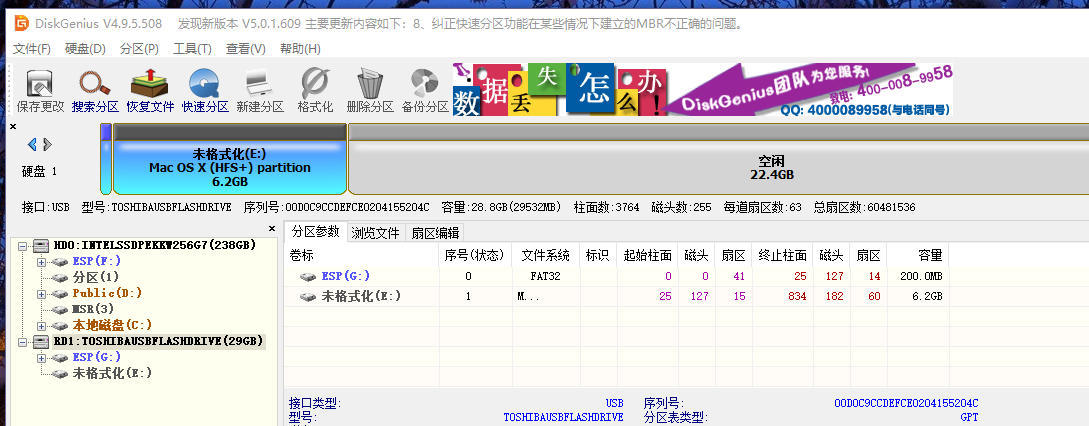The width and height of the screenshot is (1089, 426).
Task: Click the 终止柱面 column header
Action: (782, 256)
